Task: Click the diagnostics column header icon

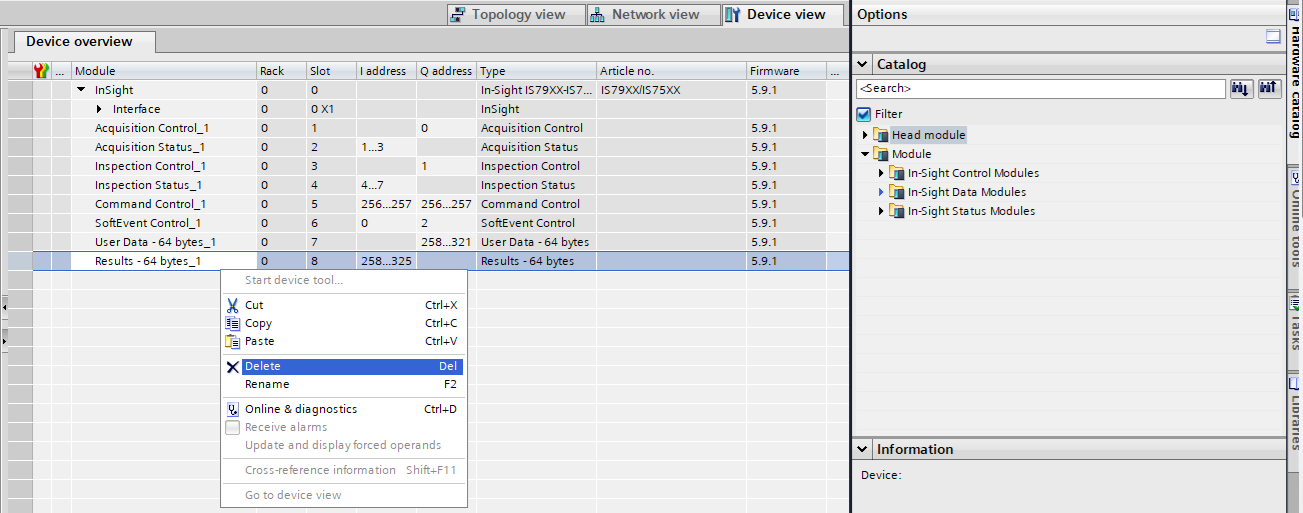Action: [x=41, y=71]
